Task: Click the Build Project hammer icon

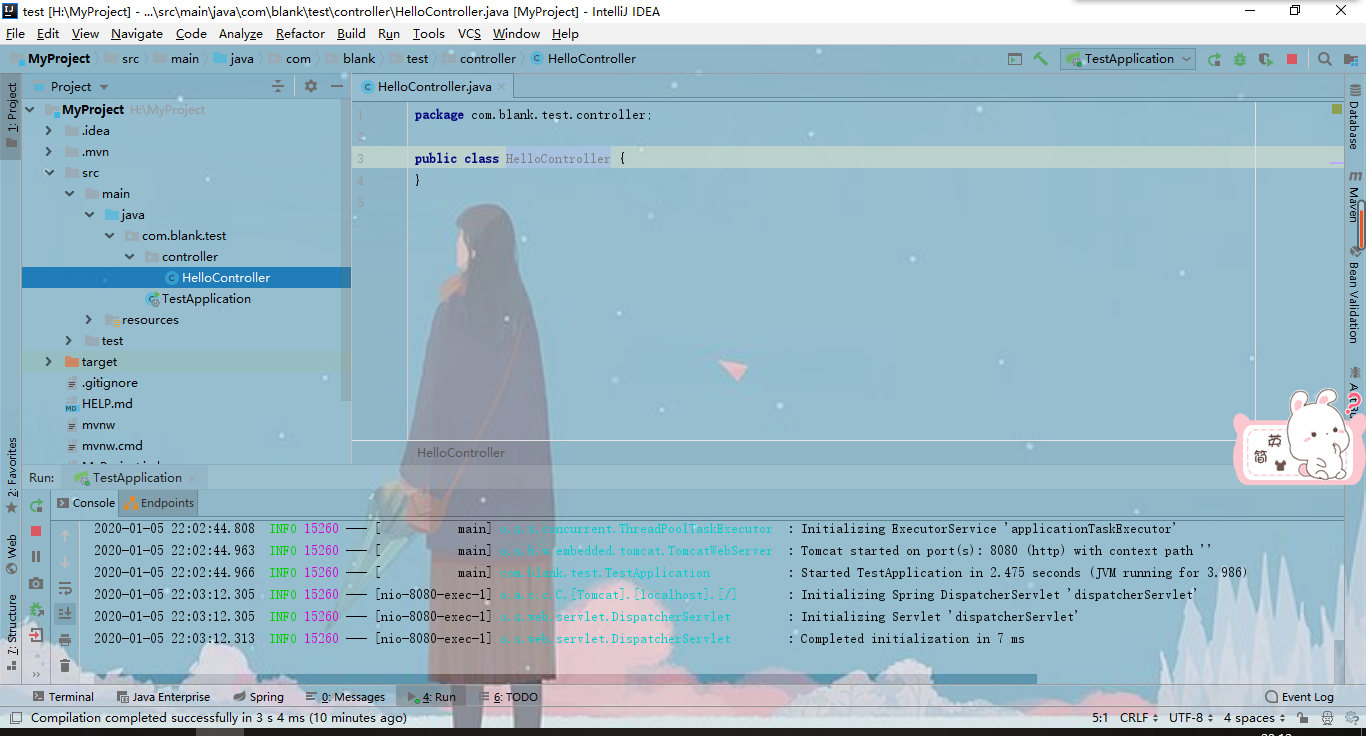Action: (x=1041, y=59)
